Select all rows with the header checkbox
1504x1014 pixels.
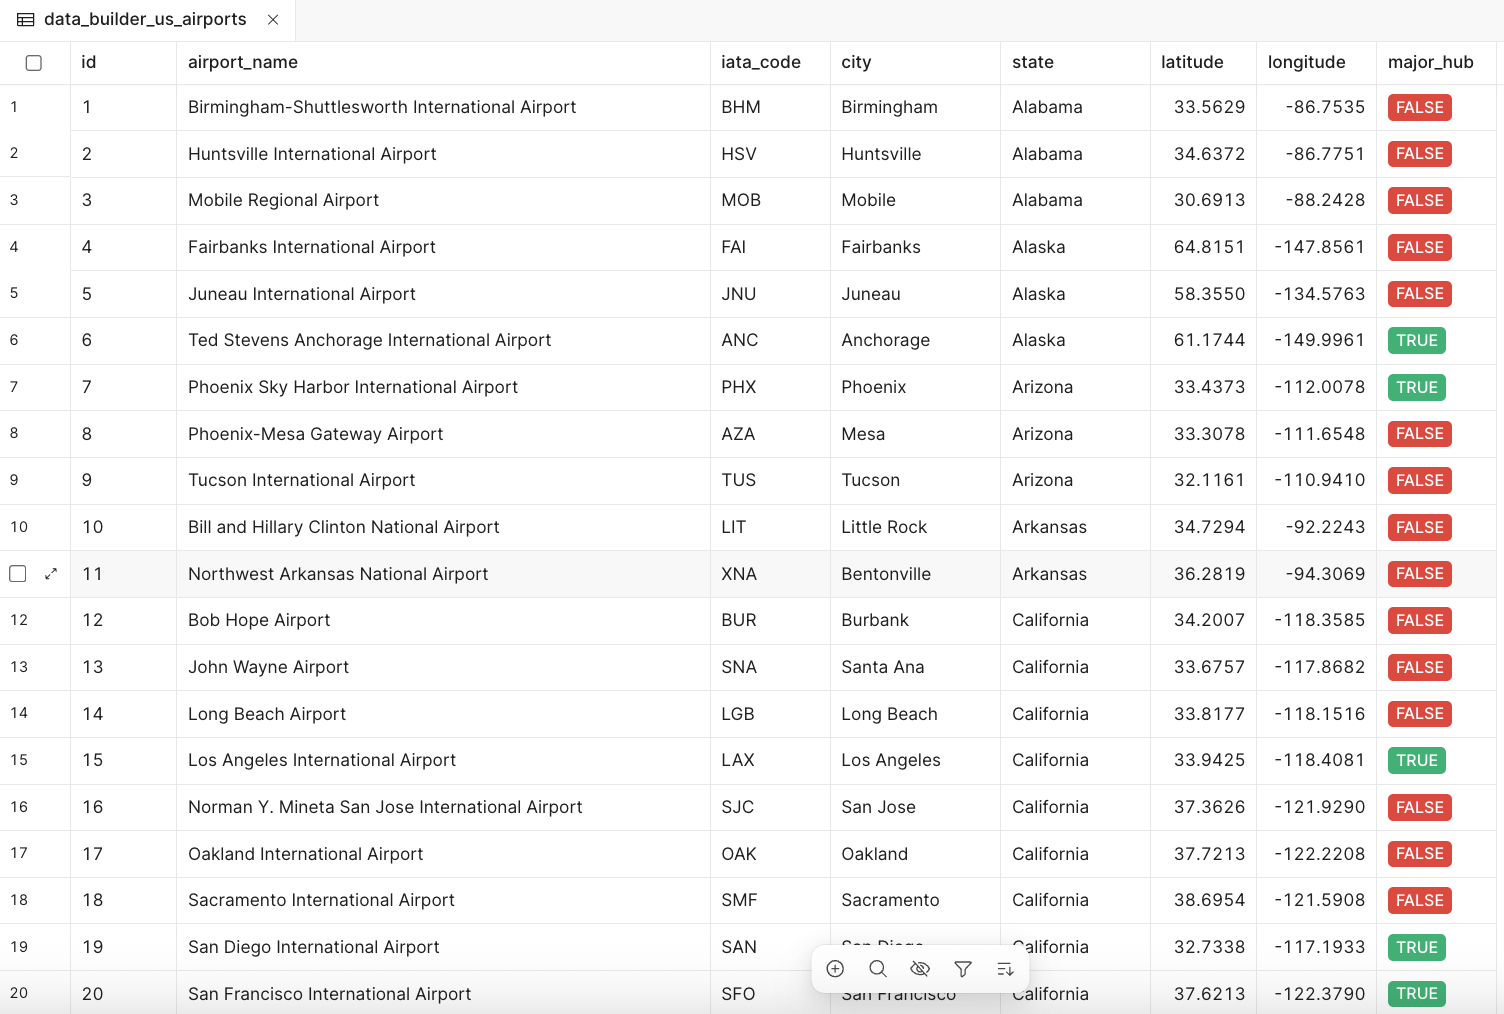[x=33, y=62]
